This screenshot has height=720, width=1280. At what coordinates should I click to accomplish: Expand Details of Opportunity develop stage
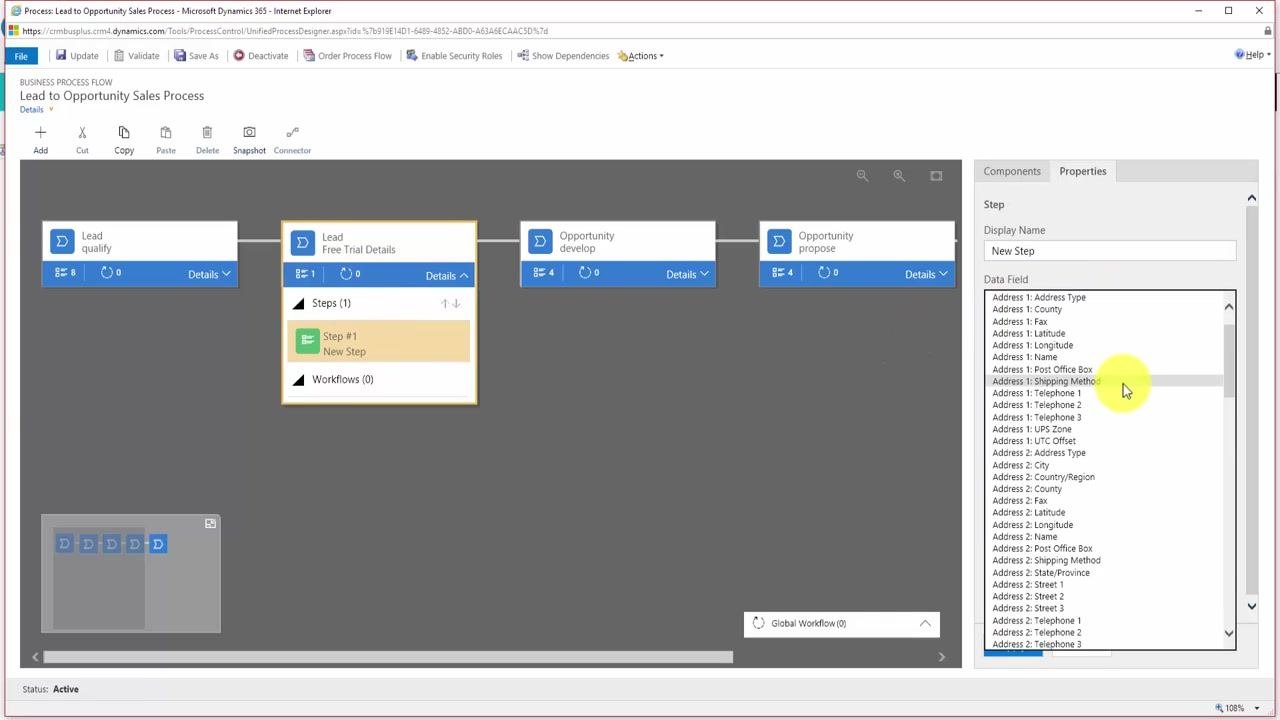(x=687, y=274)
